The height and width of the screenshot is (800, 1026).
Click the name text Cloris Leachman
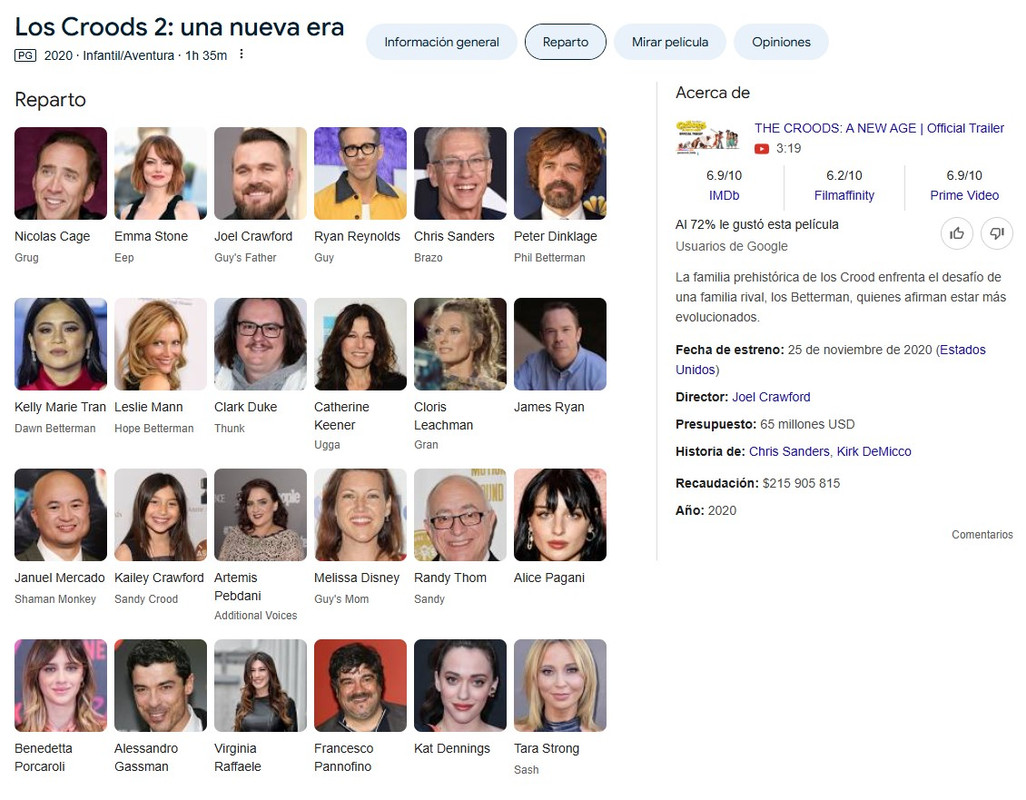(444, 416)
